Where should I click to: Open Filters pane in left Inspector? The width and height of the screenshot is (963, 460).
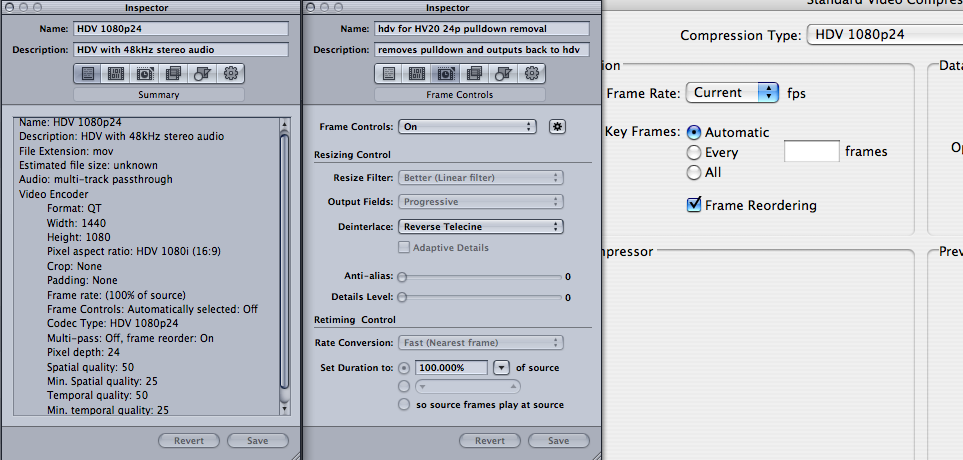point(174,73)
